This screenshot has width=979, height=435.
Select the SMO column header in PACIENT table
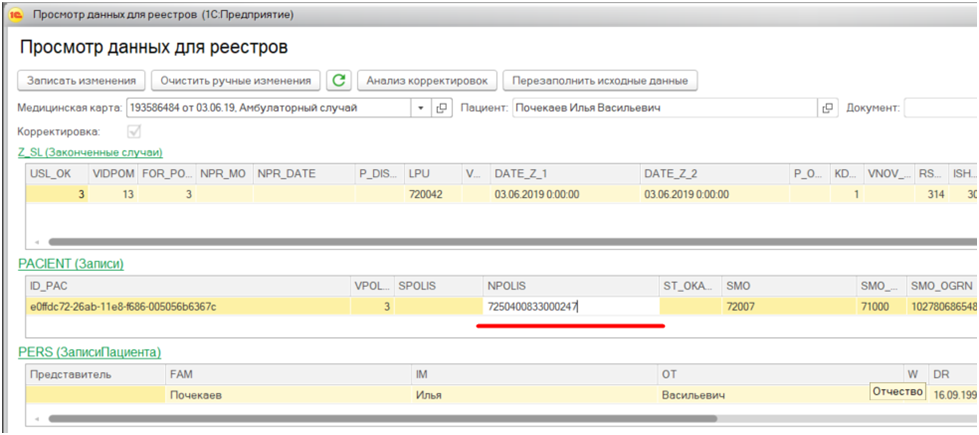[x=790, y=286]
